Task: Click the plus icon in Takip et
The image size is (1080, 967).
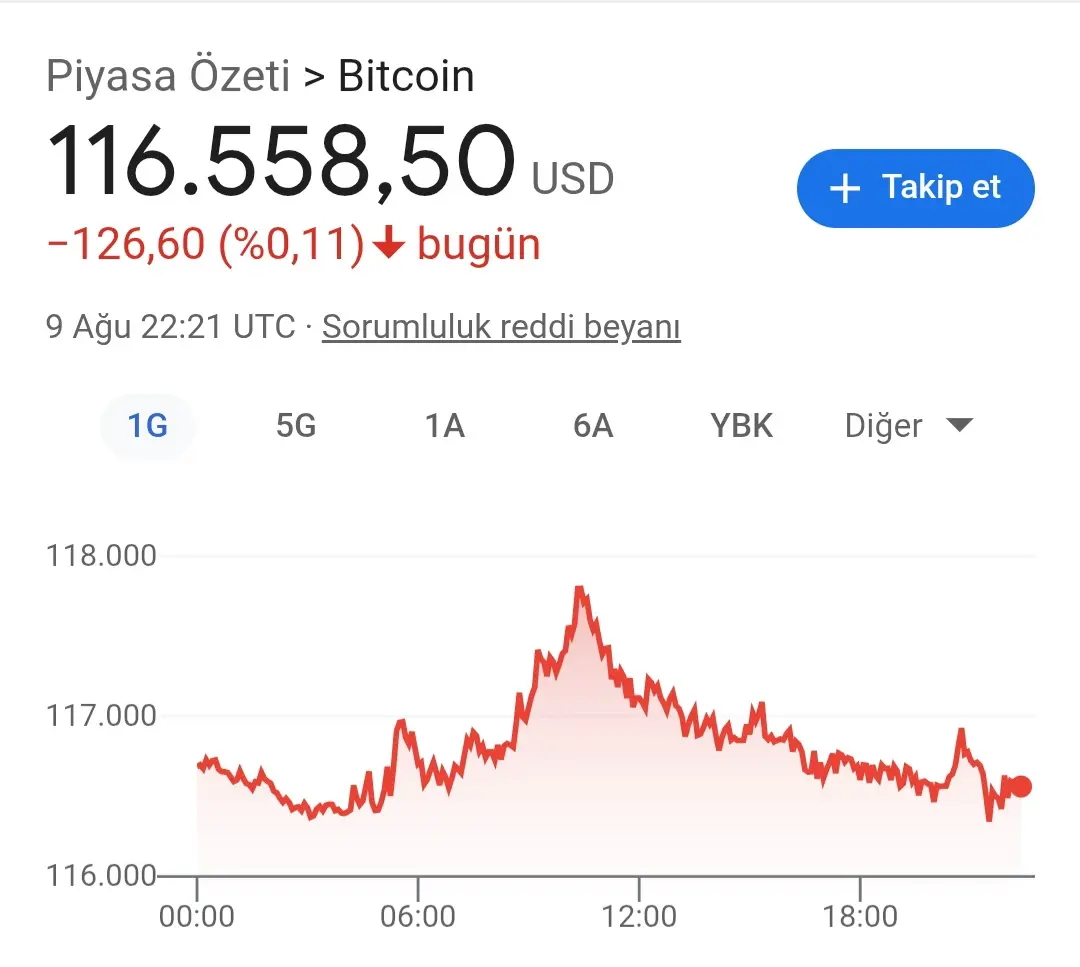Action: [x=845, y=188]
